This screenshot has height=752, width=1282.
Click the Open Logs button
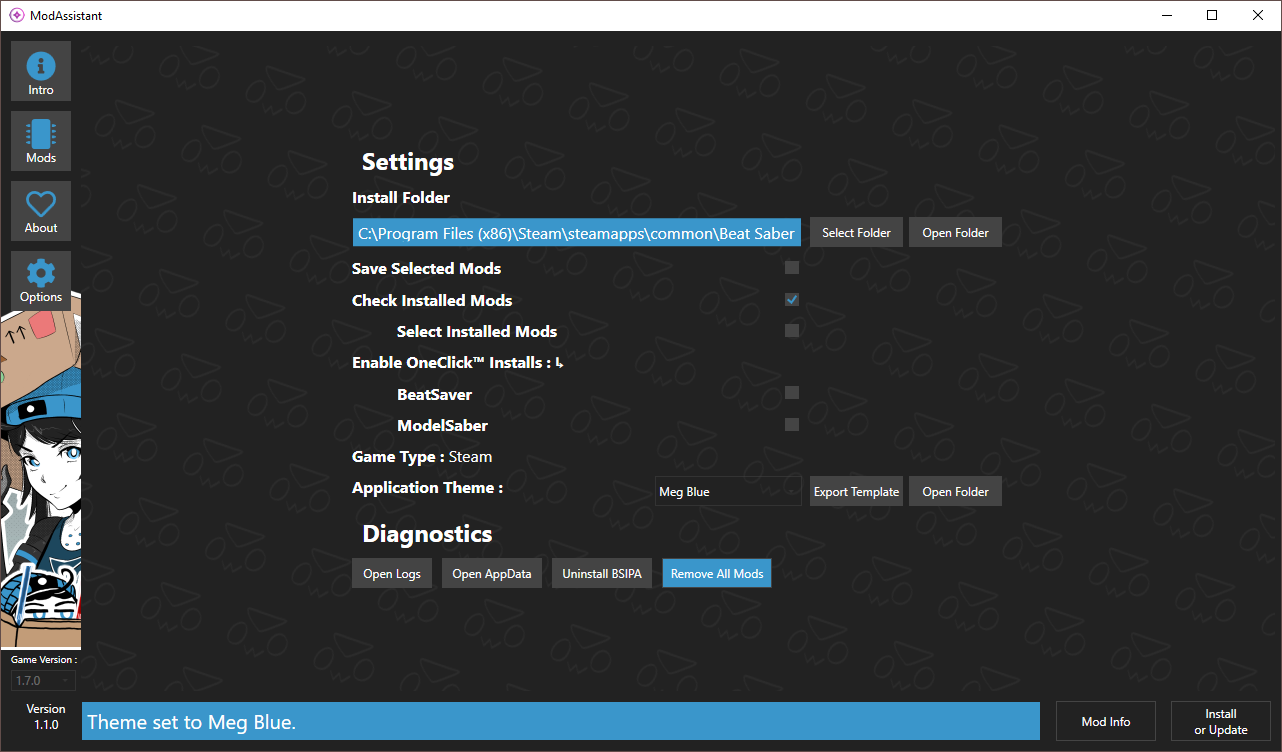pos(392,573)
